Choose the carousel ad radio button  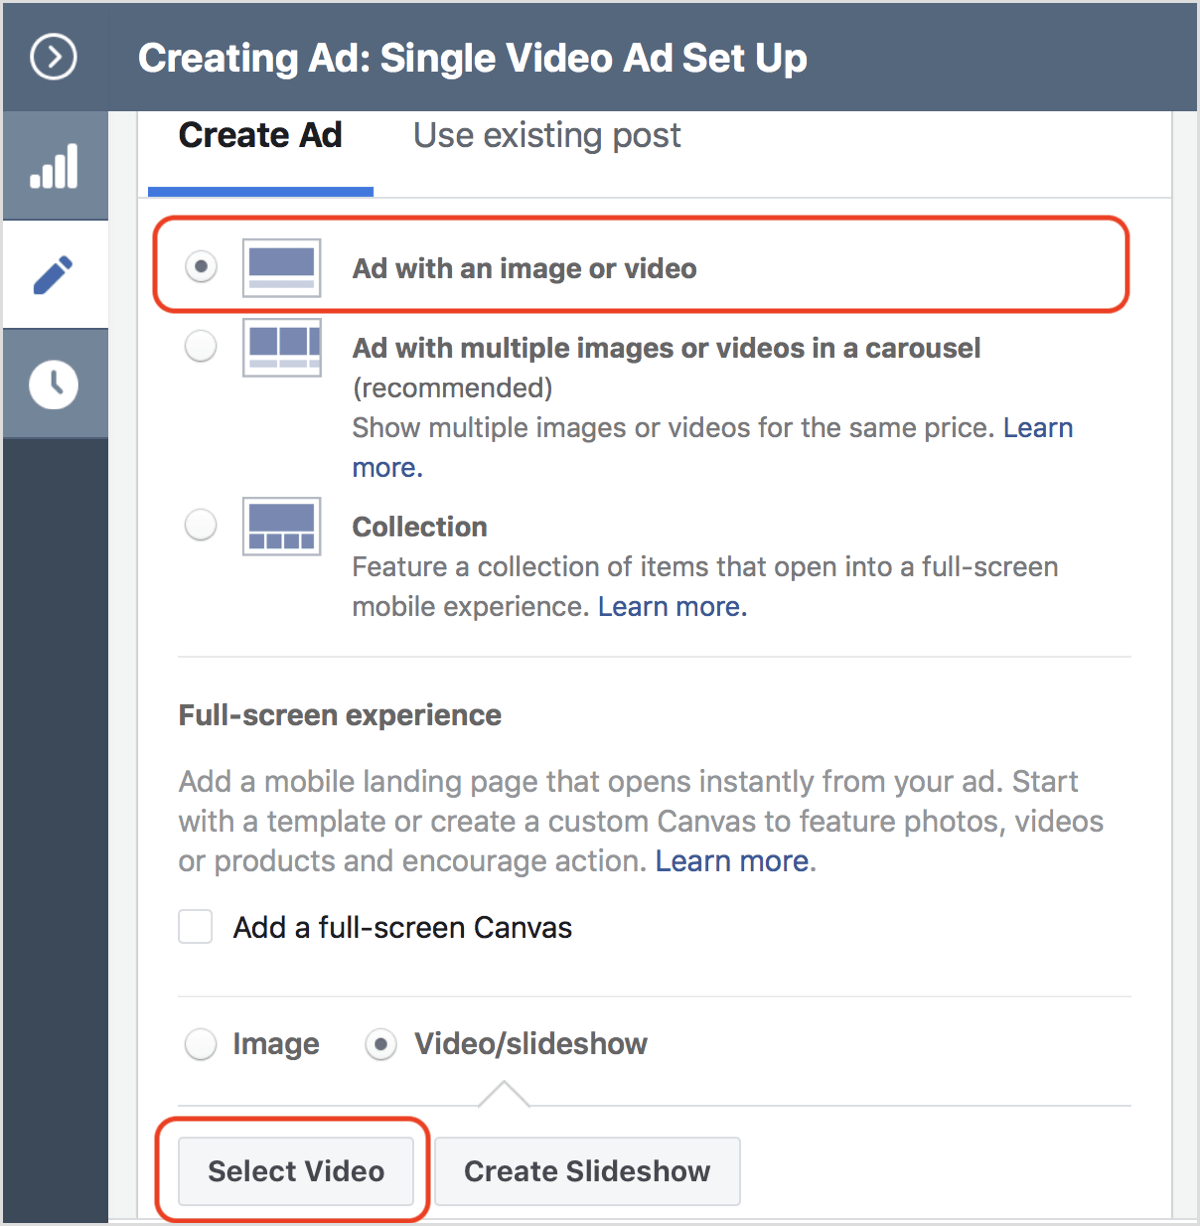pyautogui.click(x=201, y=347)
